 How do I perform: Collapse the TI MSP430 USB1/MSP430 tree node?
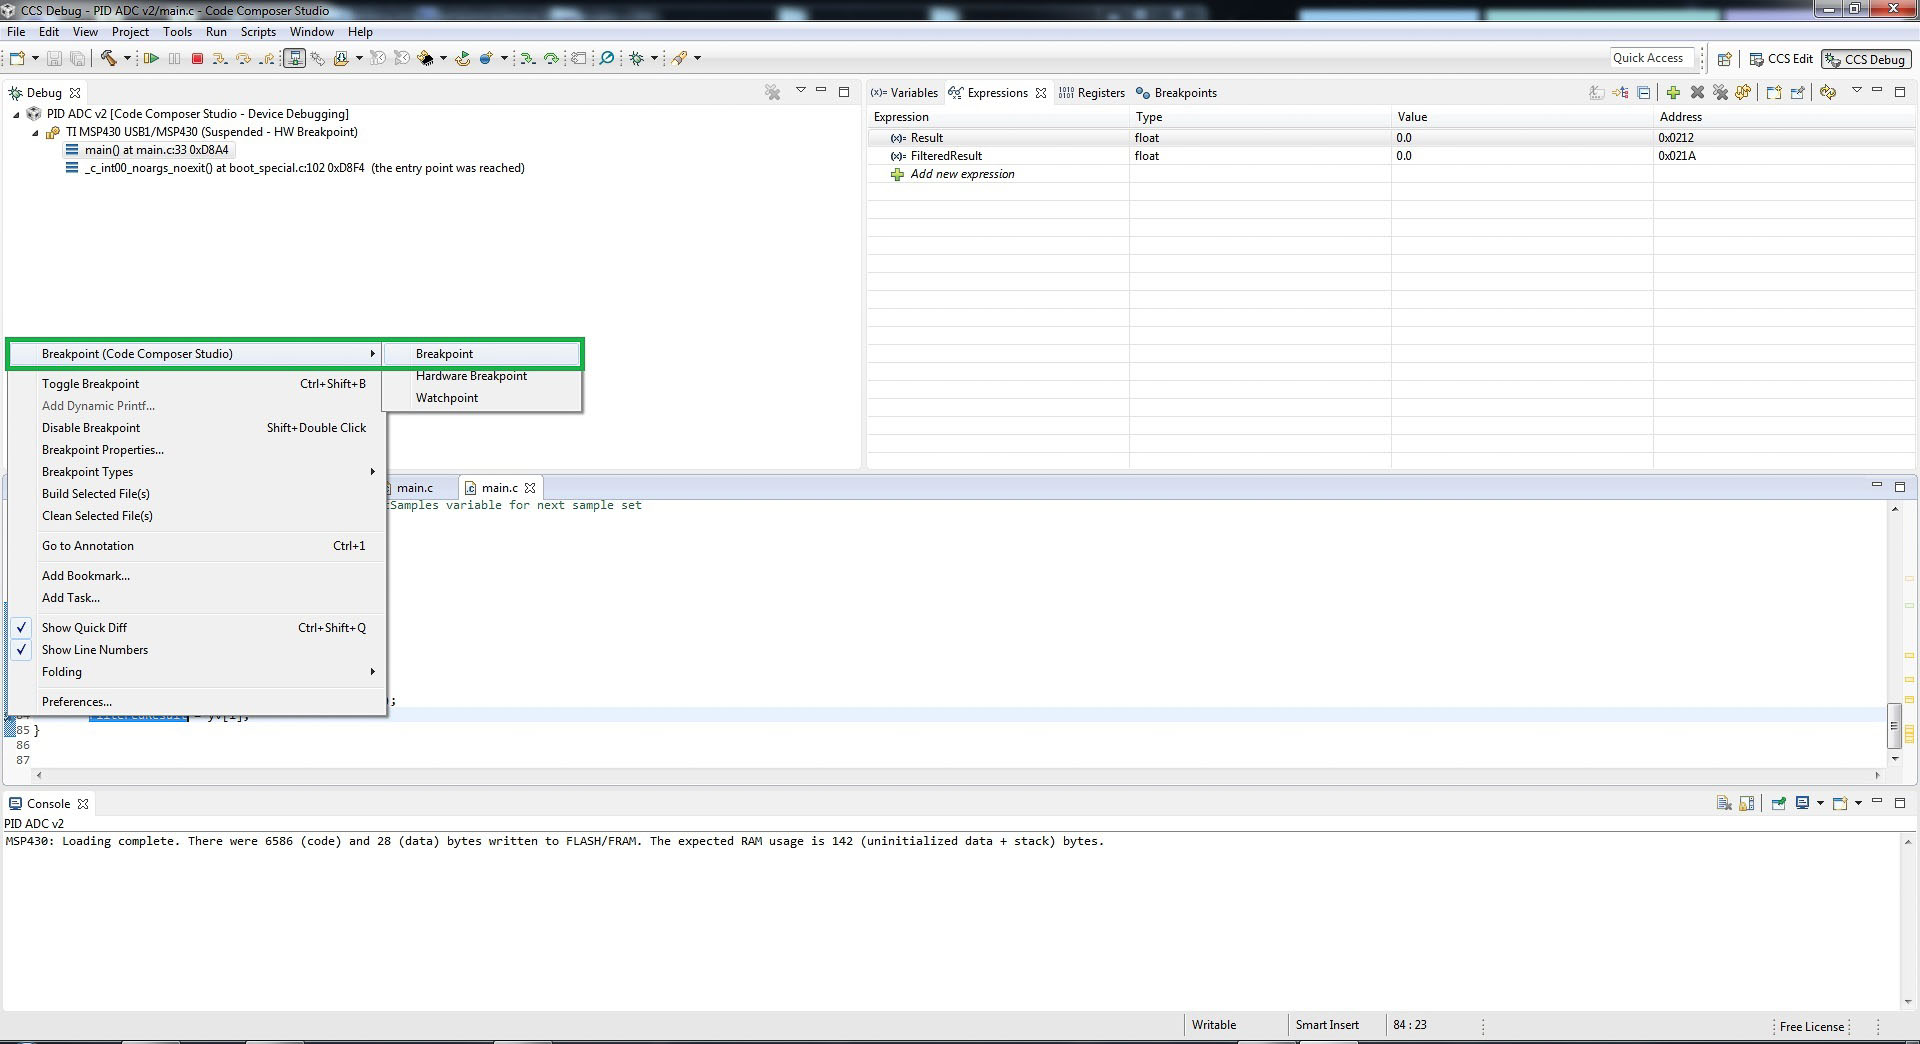click(x=35, y=132)
